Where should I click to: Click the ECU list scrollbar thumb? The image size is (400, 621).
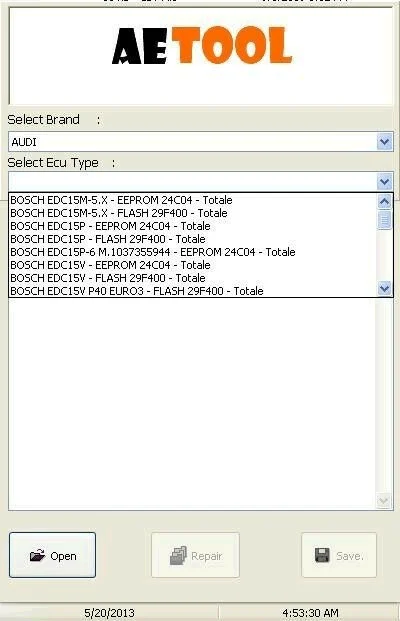tap(384, 220)
